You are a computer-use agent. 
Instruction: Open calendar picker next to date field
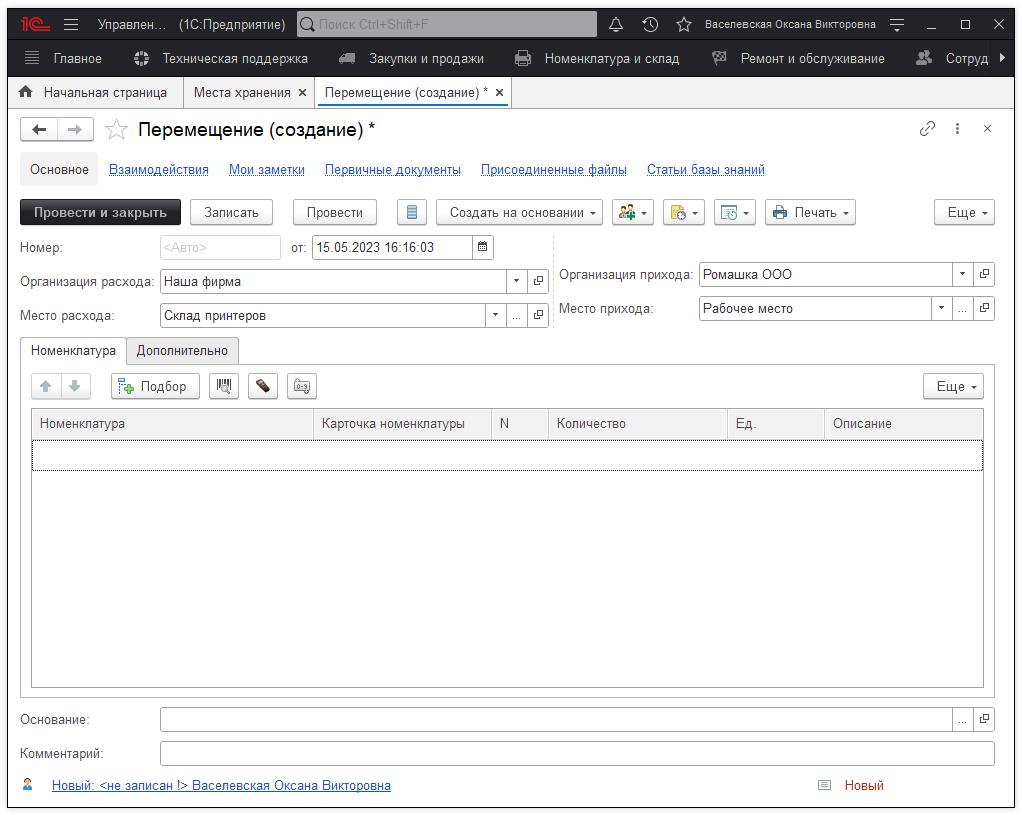pos(483,247)
